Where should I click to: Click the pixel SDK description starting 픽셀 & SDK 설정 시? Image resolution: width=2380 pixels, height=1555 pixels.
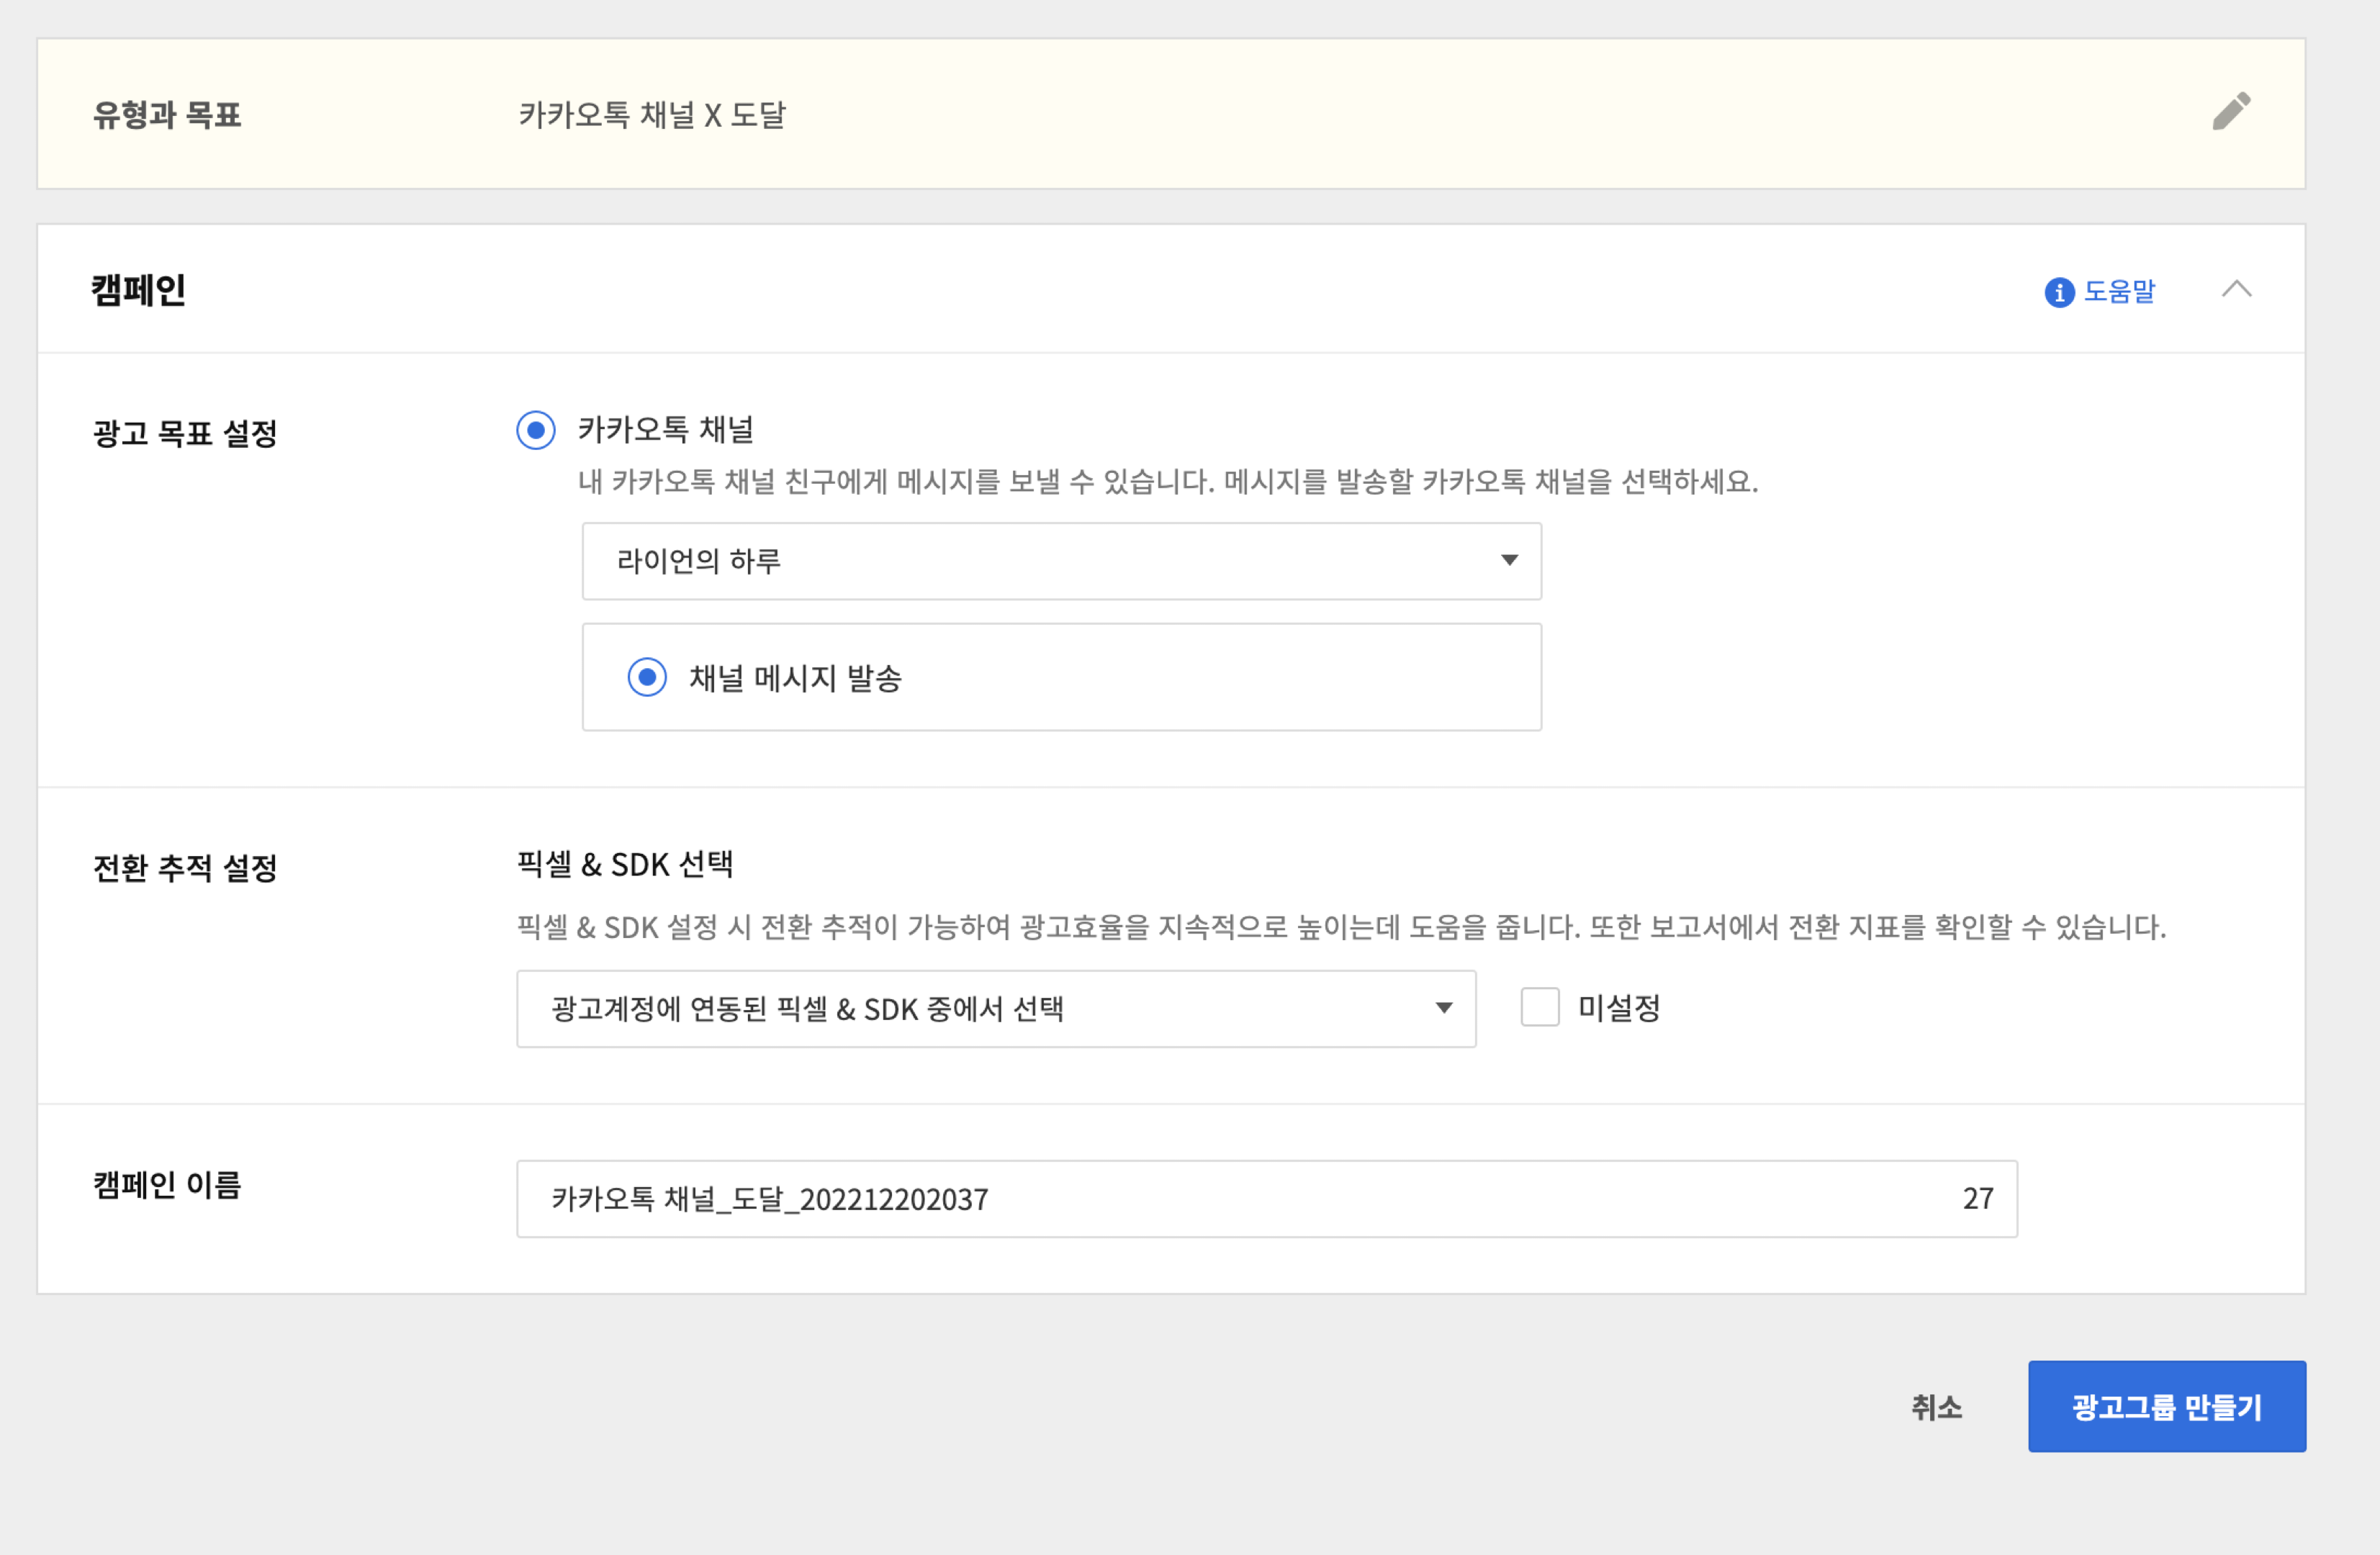(1341, 927)
